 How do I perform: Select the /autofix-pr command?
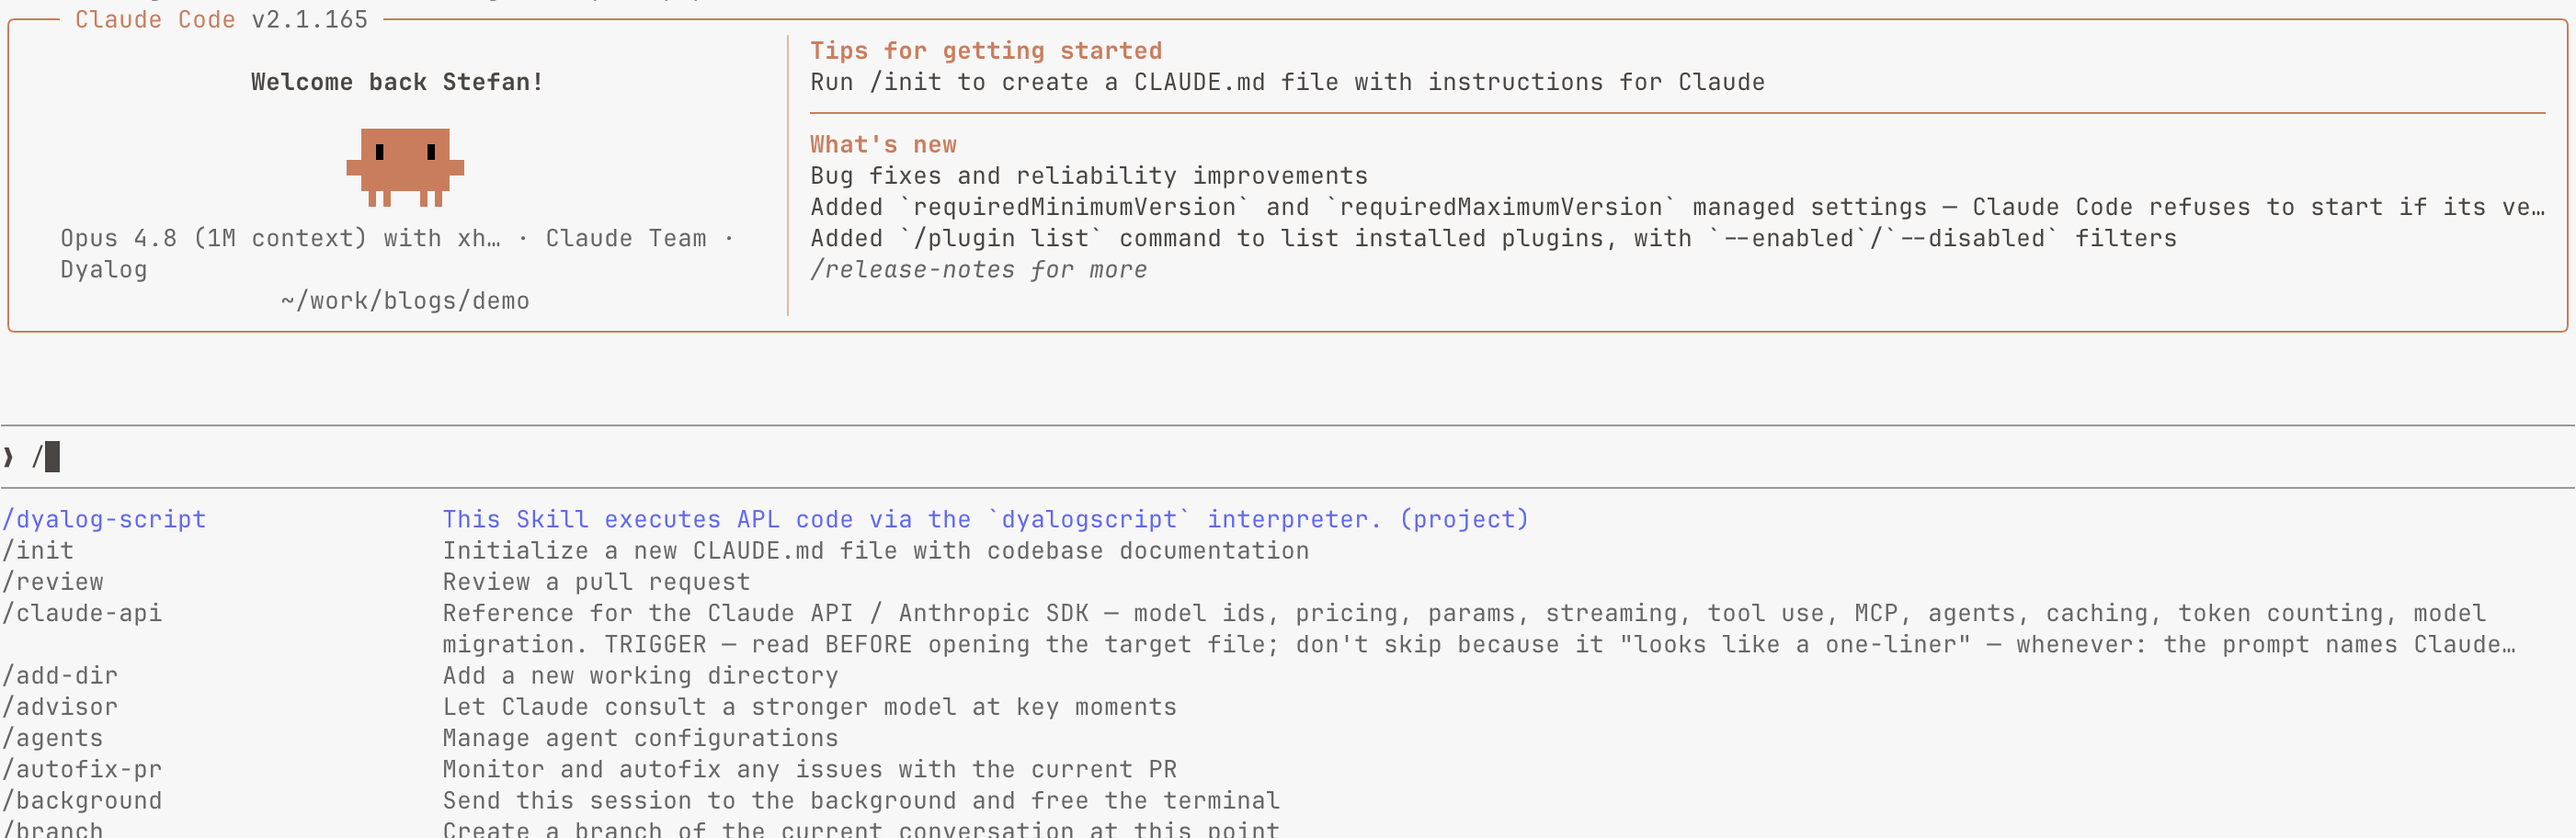pyautogui.click(x=82, y=769)
